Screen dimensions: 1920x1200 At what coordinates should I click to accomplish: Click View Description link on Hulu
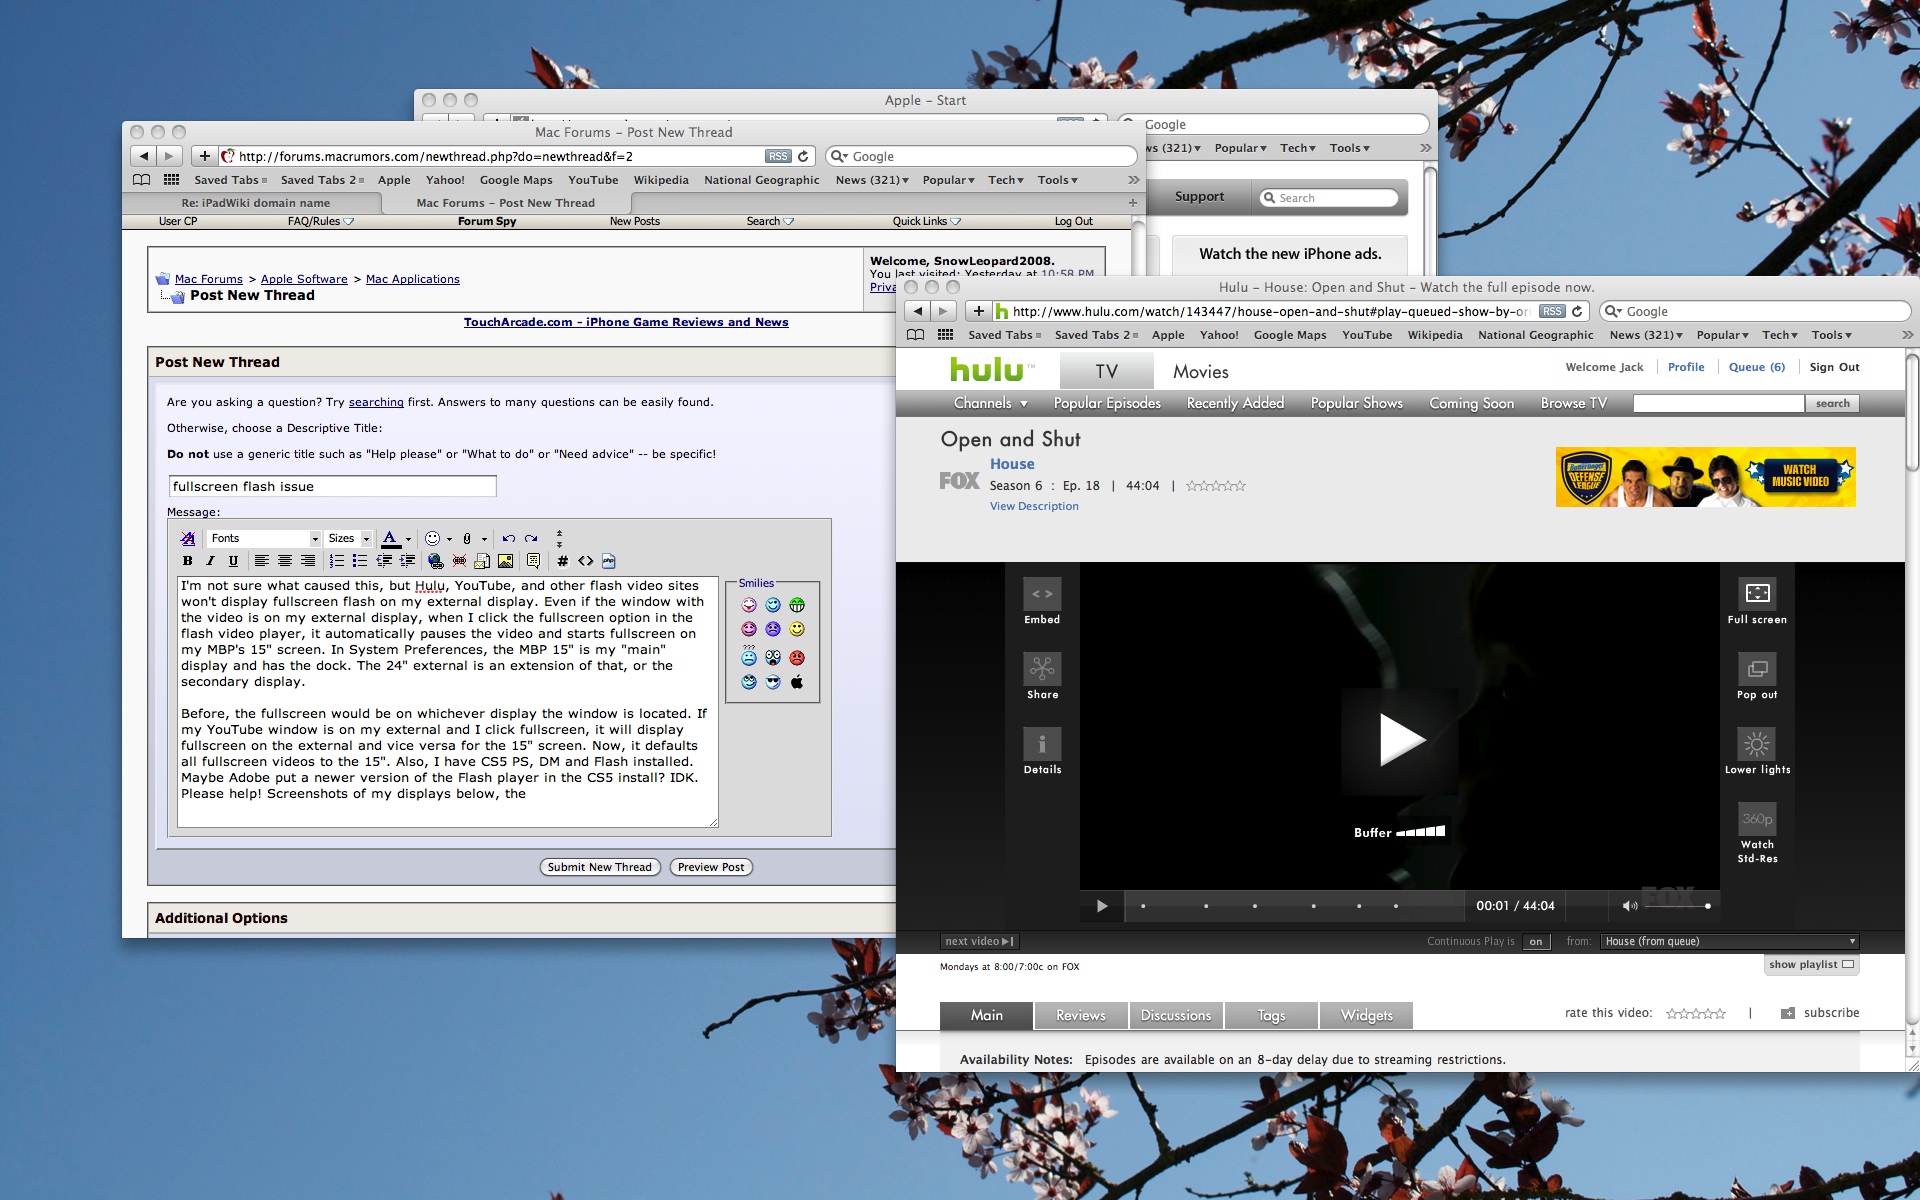click(1034, 506)
